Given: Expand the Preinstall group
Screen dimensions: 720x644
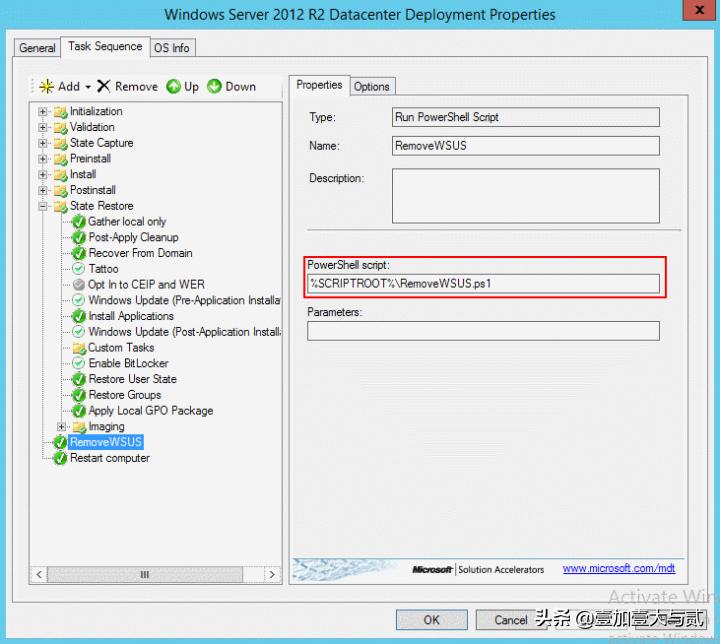Looking at the screenshot, I should click(x=43, y=159).
